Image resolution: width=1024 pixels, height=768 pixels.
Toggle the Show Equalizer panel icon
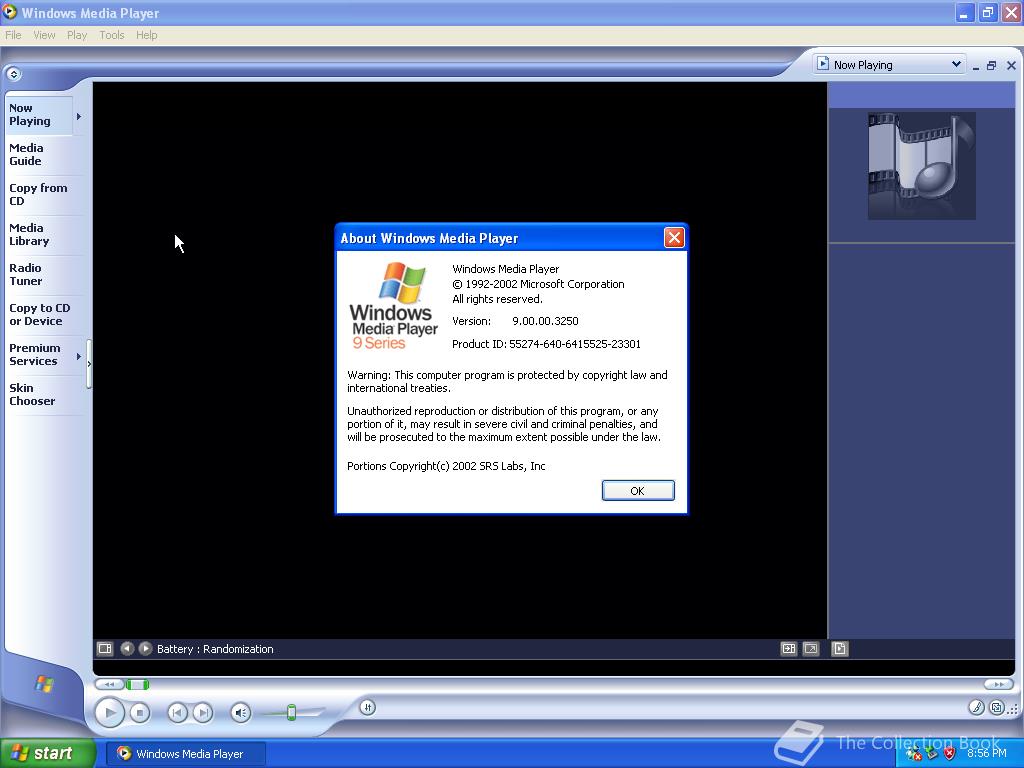click(x=789, y=648)
